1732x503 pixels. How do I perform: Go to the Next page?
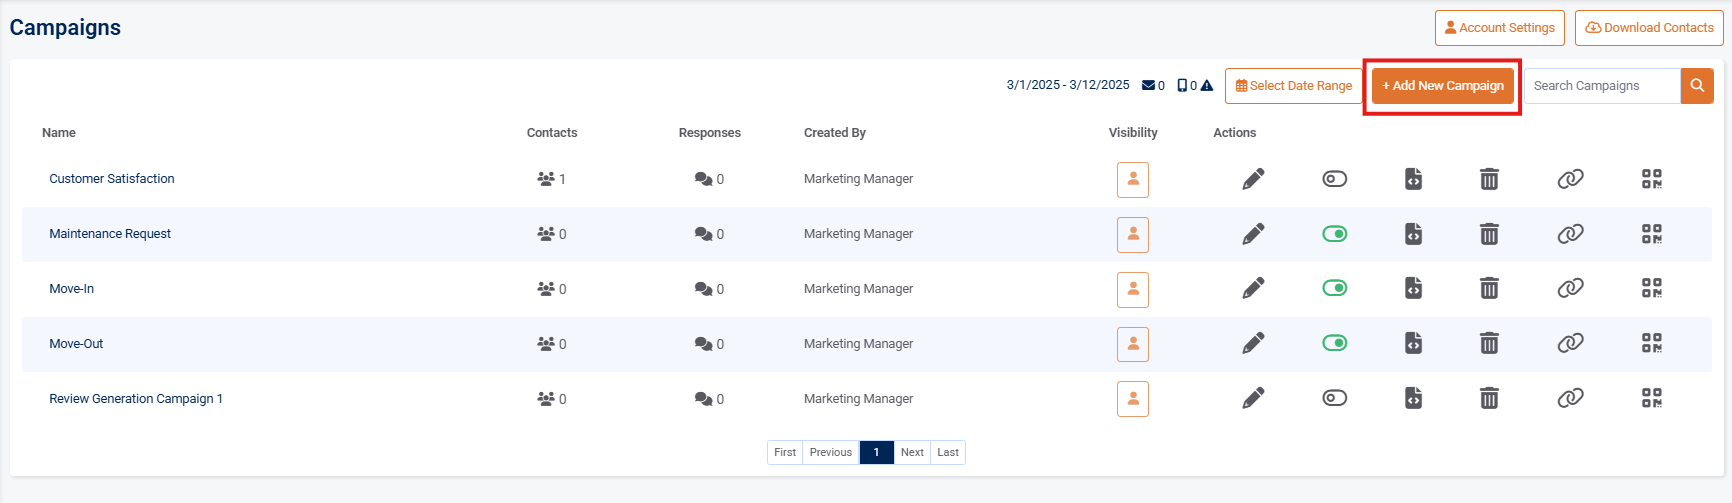912,452
